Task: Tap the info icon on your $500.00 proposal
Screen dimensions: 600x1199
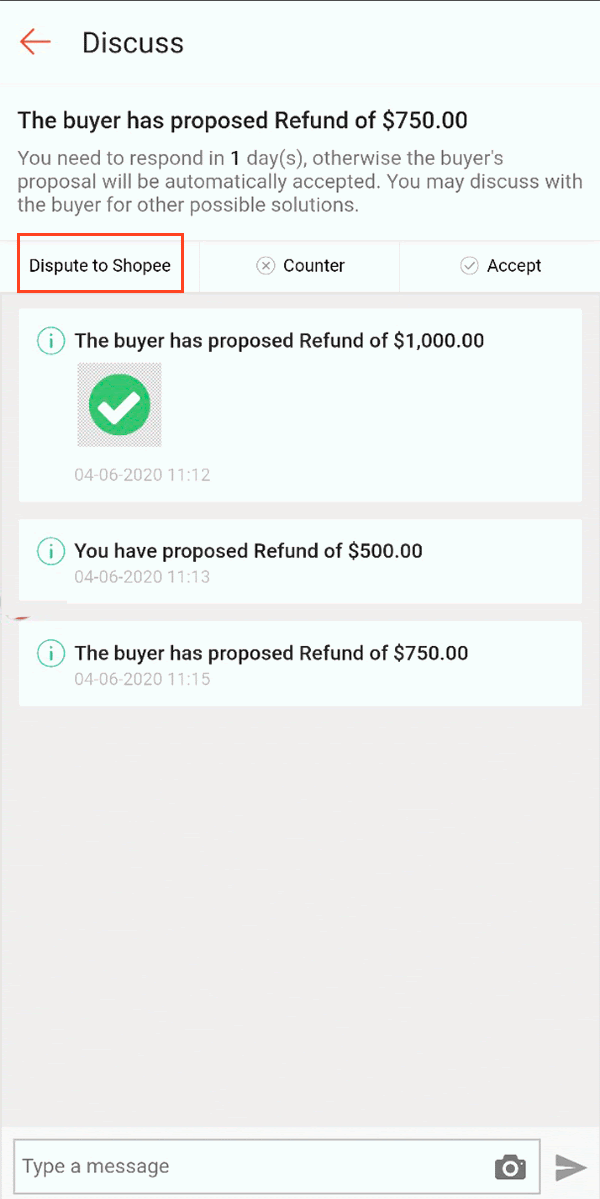Action: tap(51, 551)
